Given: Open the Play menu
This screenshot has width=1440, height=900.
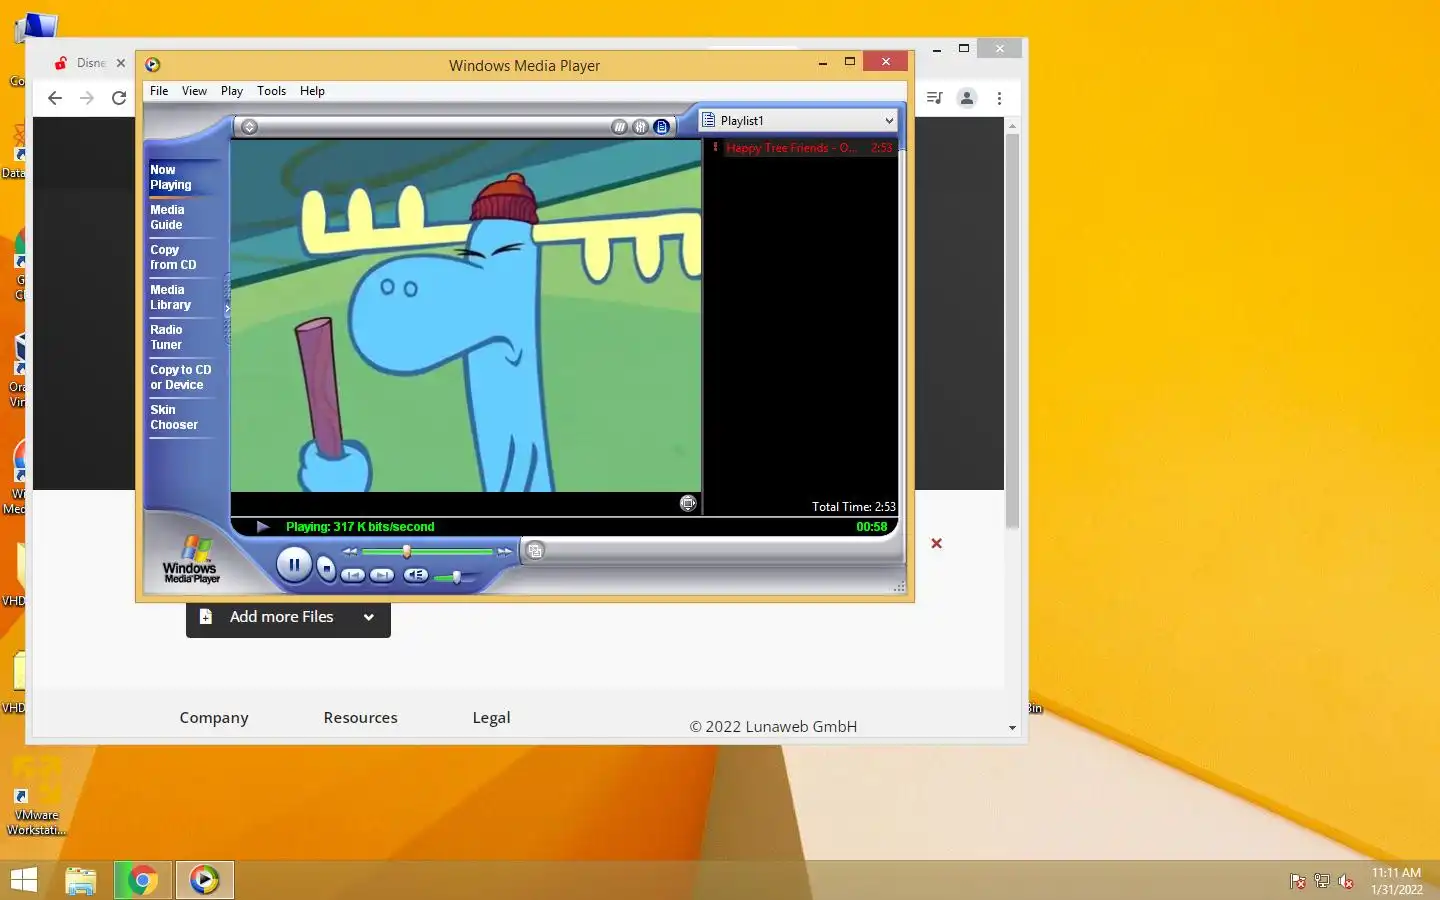Looking at the screenshot, I should [232, 91].
